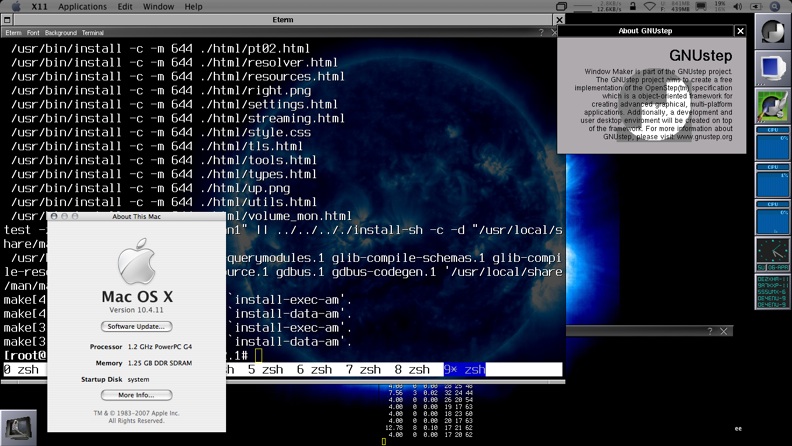792x446 pixels.
Task: Click question mark on lower background window
Action: tap(710, 331)
